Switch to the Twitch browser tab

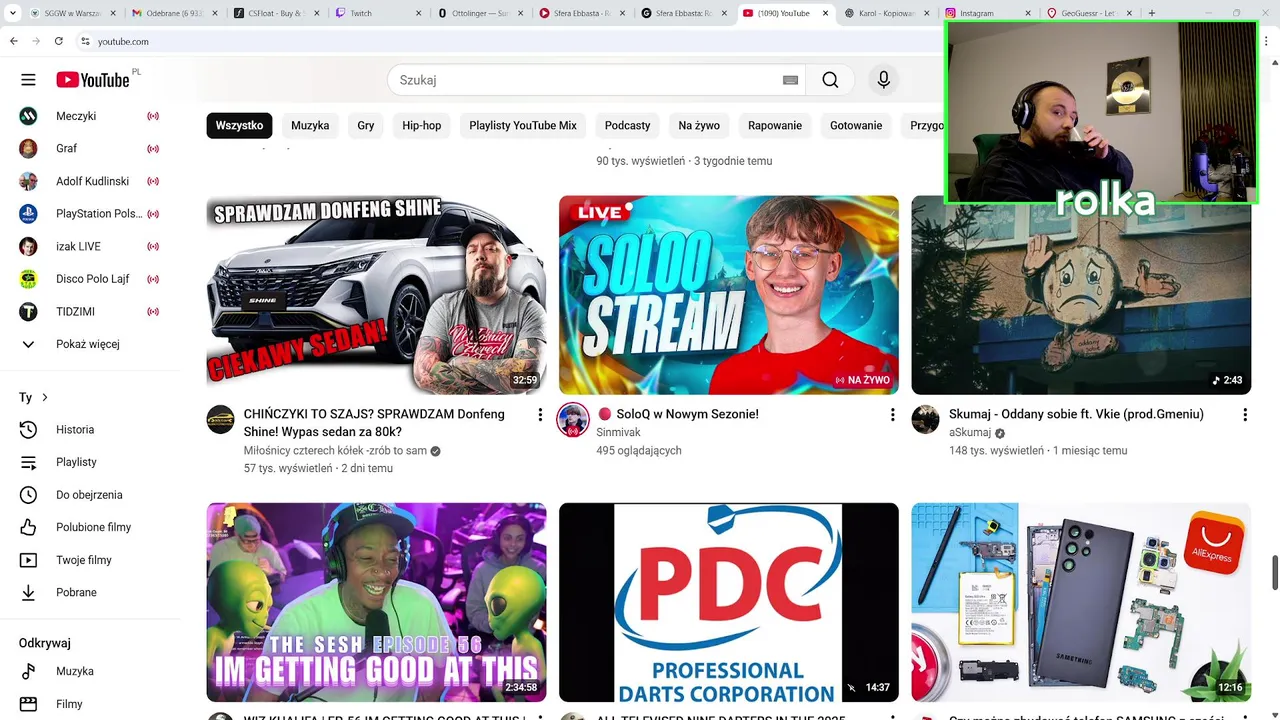[378, 13]
